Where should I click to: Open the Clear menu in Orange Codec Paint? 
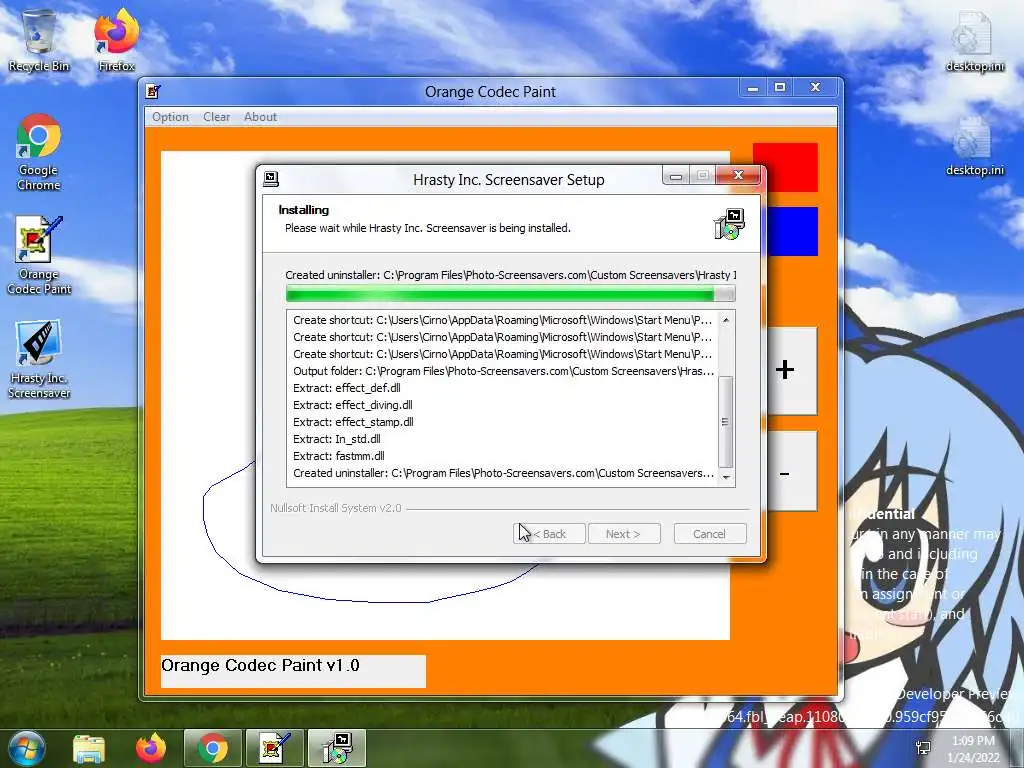(x=216, y=117)
